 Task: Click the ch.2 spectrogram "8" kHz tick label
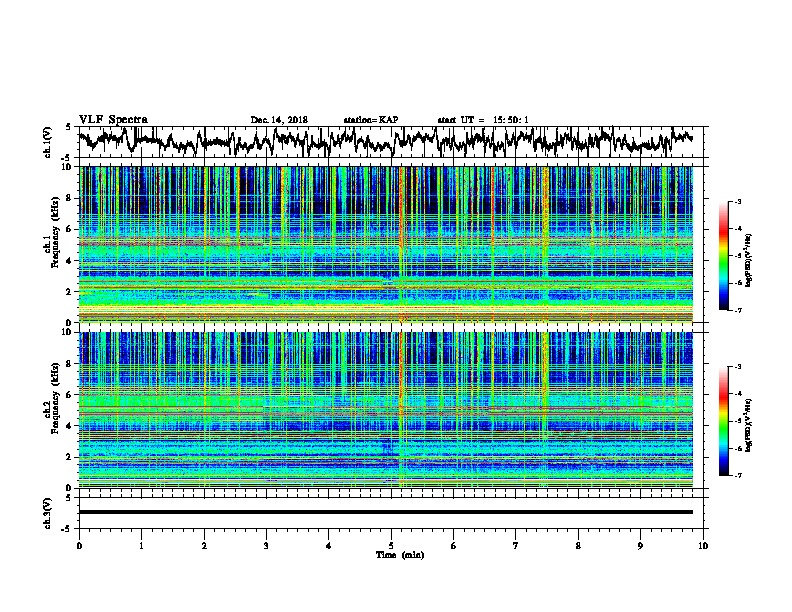[x=70, y=364]
